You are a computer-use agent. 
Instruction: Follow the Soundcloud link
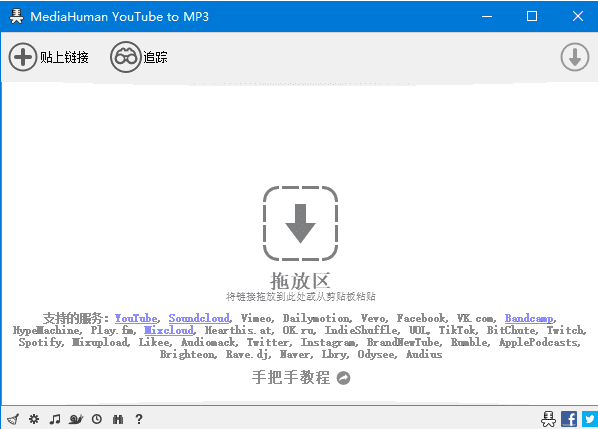coord(199,318)
